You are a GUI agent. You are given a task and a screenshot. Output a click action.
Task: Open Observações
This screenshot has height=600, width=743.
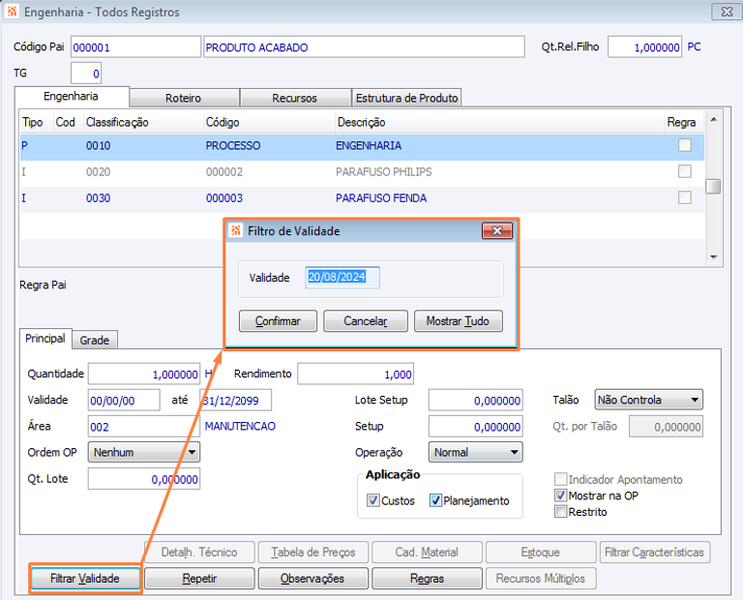(x=313, y=578)
